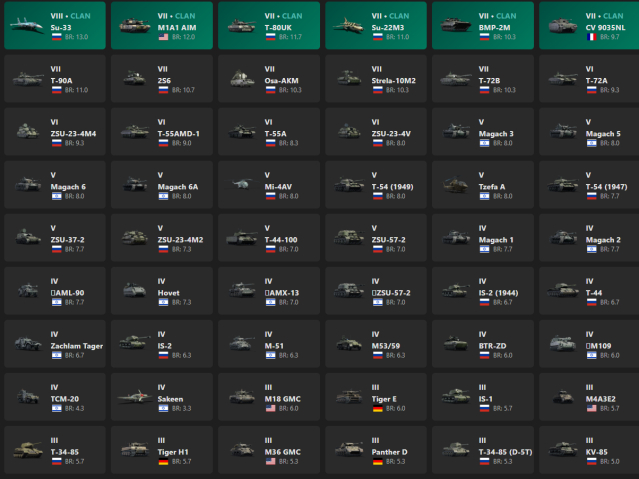Click the Sakeen aircraft icon
The height and width of the screenshot is (479, 639).
133,396
